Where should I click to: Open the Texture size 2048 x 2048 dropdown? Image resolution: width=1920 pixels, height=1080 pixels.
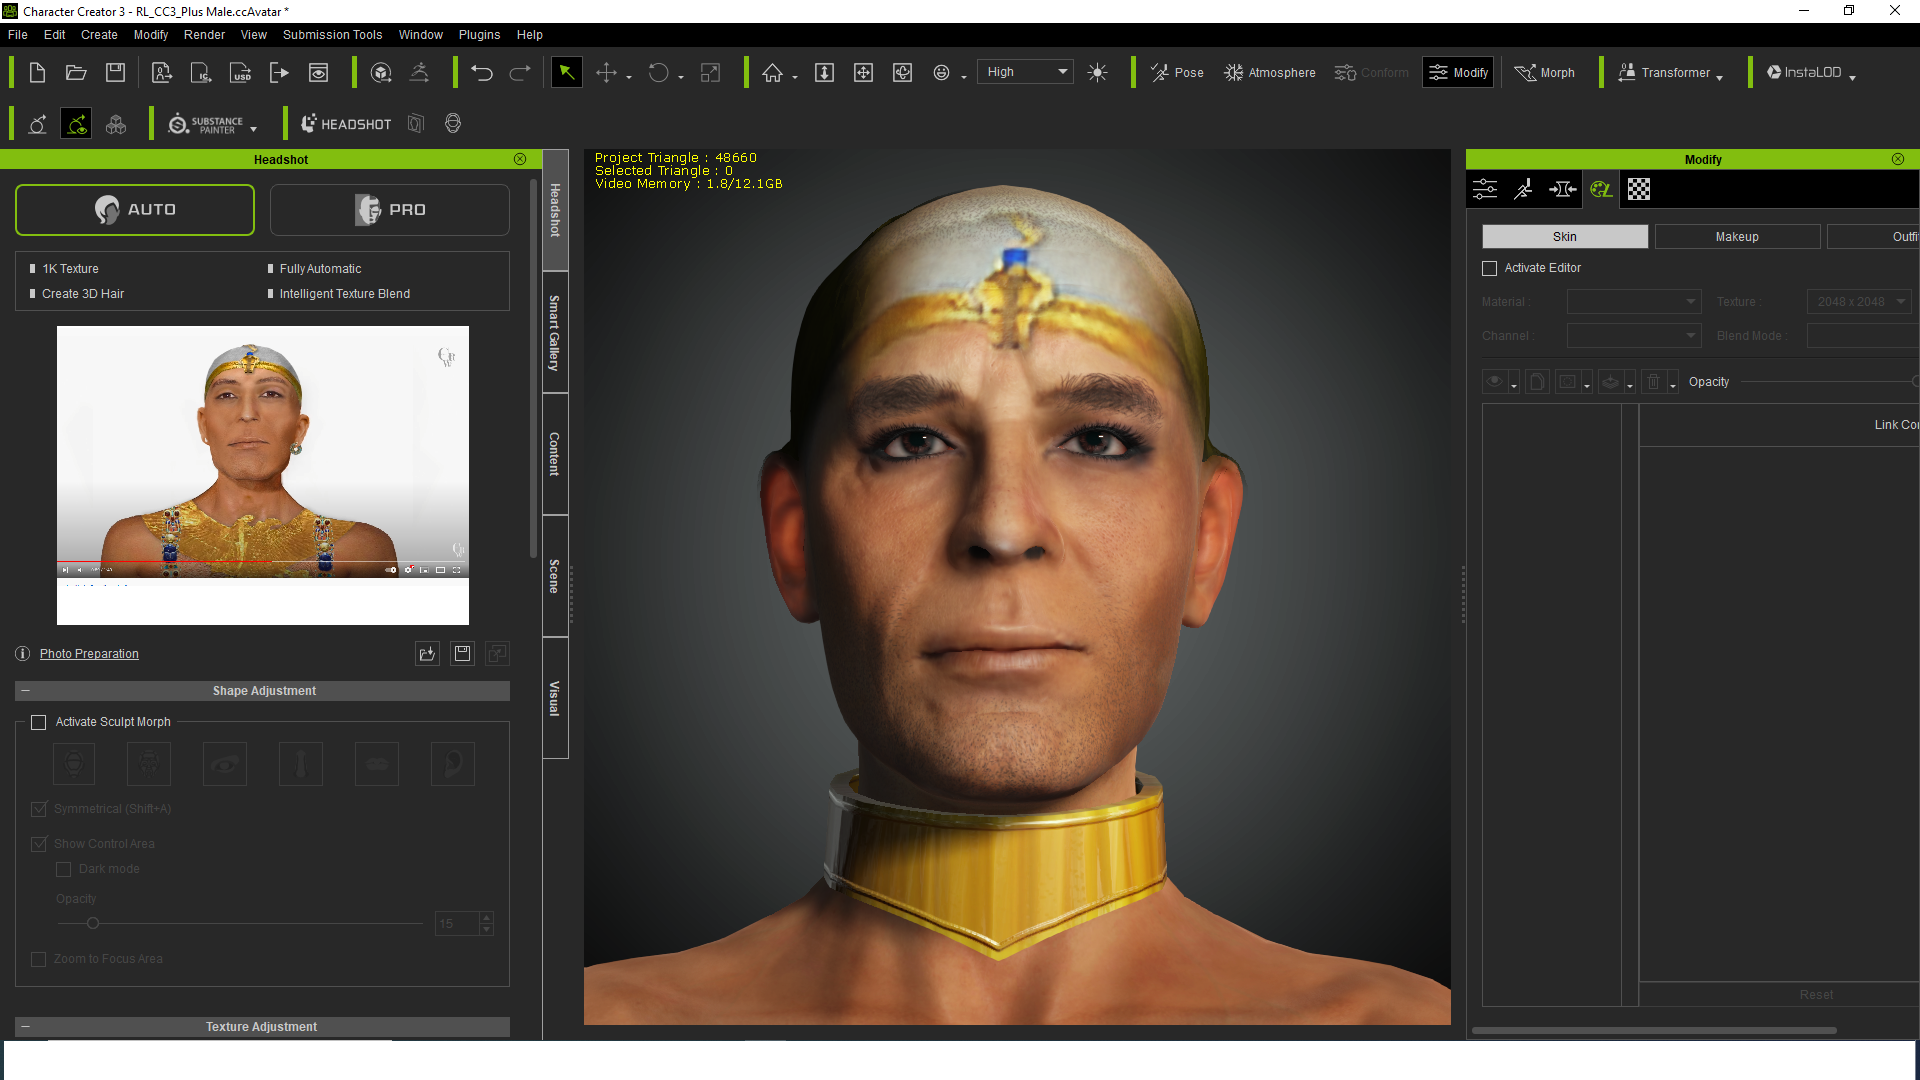point(1858,302)
